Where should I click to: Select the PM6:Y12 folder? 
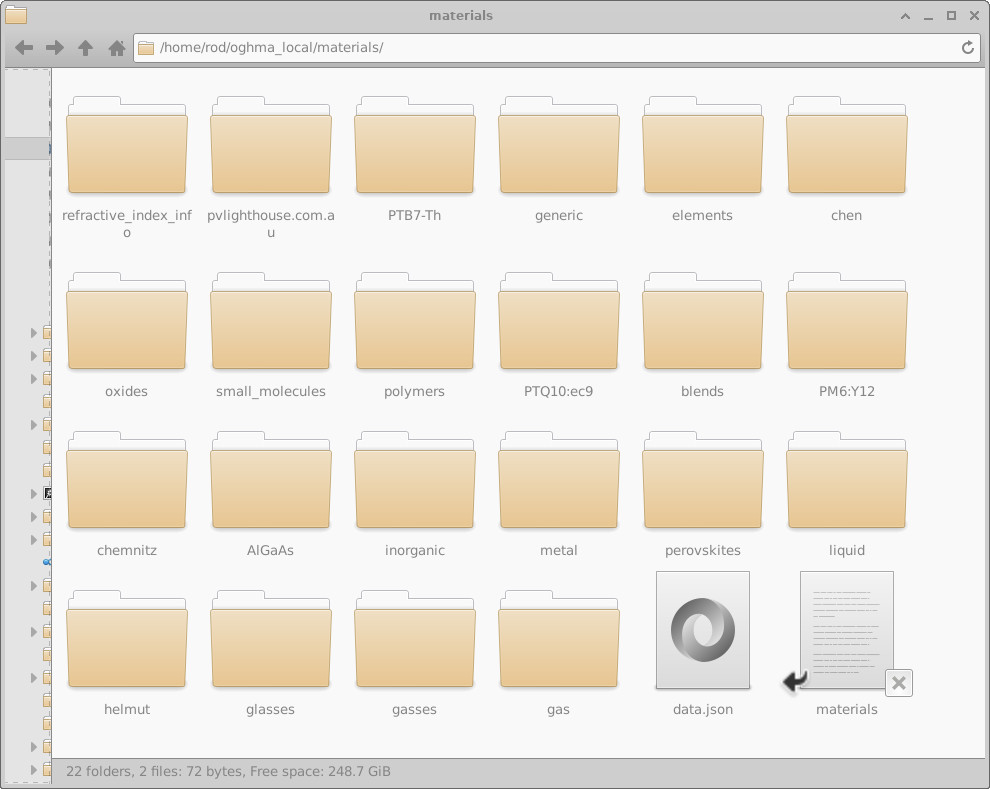tap(846, 320)
